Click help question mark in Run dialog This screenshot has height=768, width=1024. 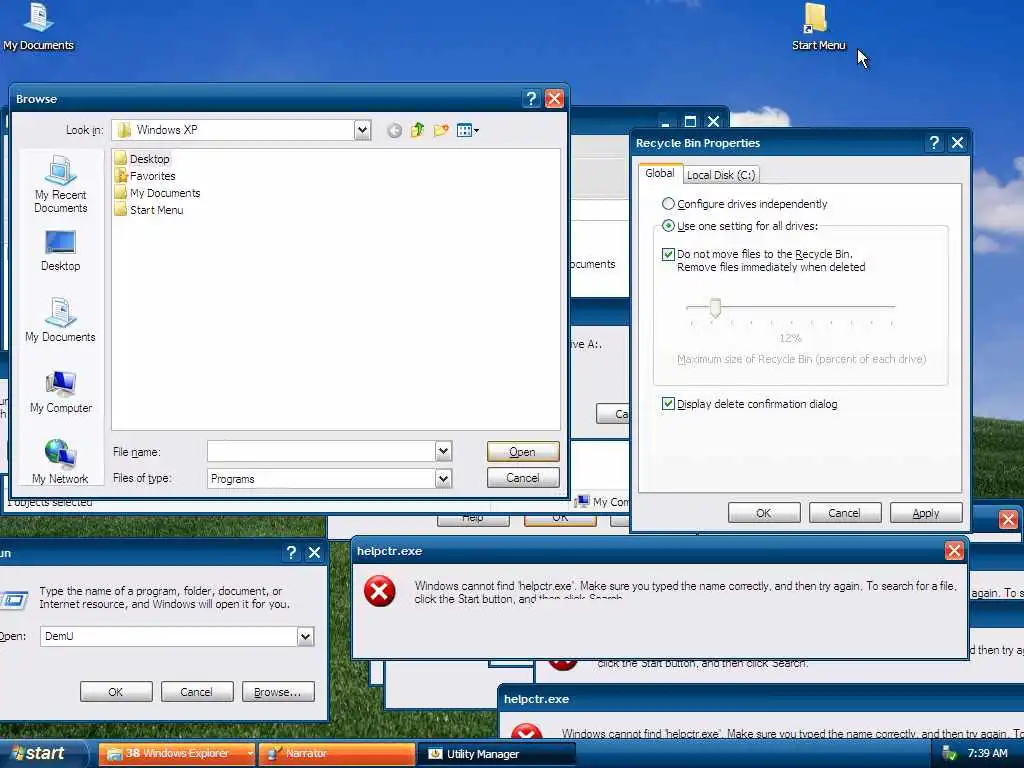(x=291, y=552)
